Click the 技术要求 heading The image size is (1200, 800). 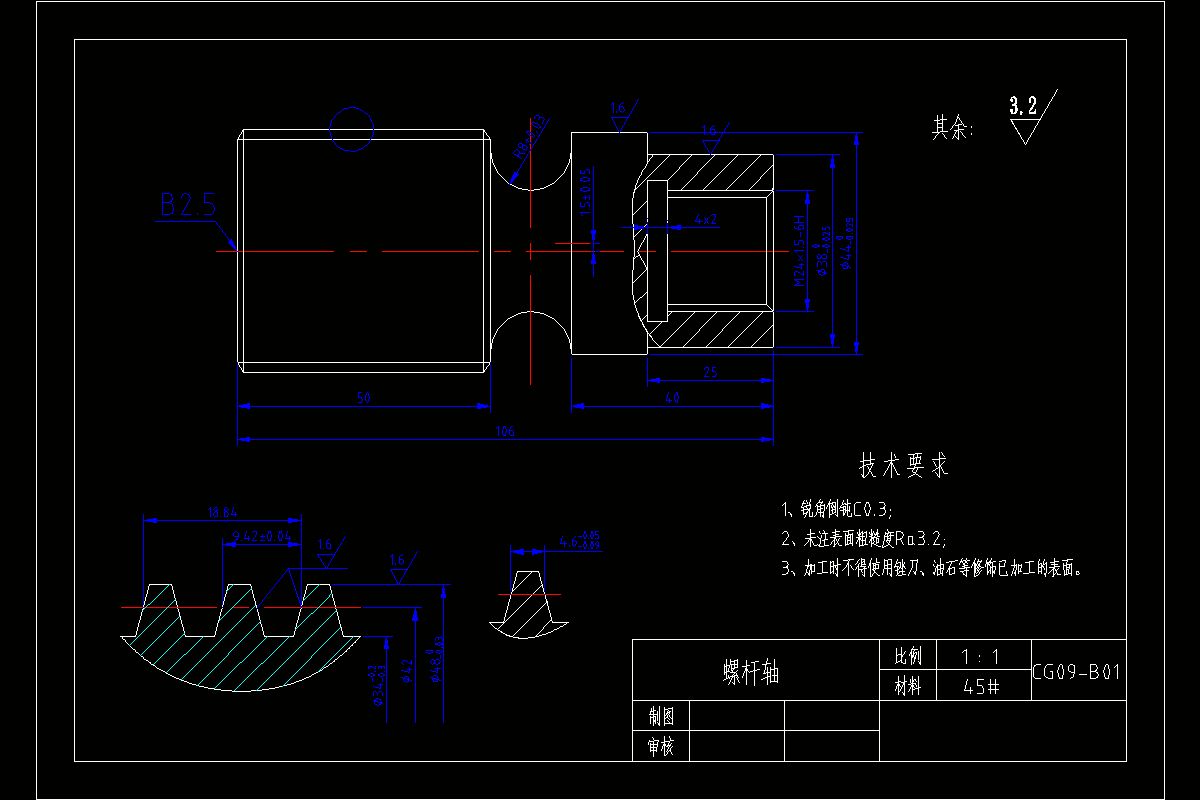click(x=904, y=466)
